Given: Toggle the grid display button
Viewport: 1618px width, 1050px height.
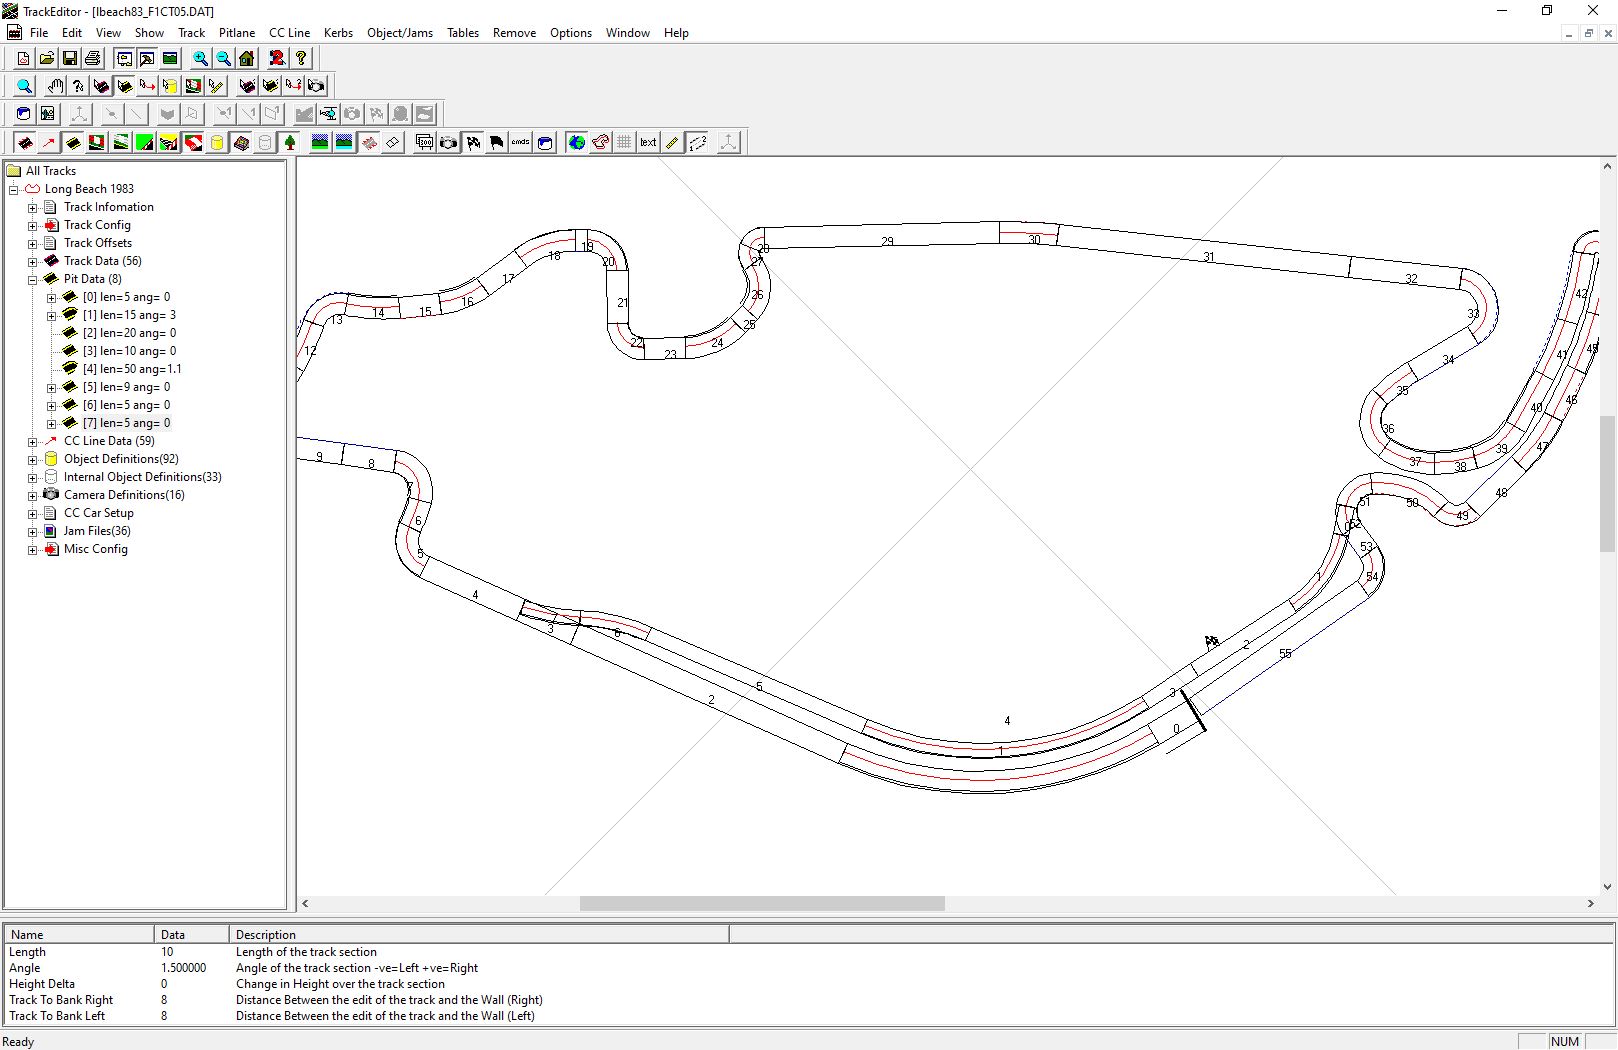Looking at the screenshot, I should (x=624, y=143).
